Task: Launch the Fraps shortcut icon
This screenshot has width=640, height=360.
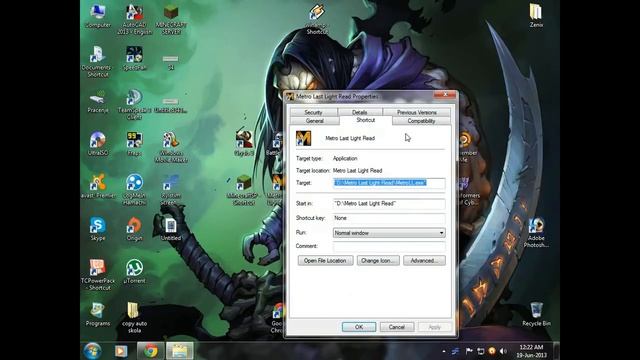Action: (x=134, y=143)
